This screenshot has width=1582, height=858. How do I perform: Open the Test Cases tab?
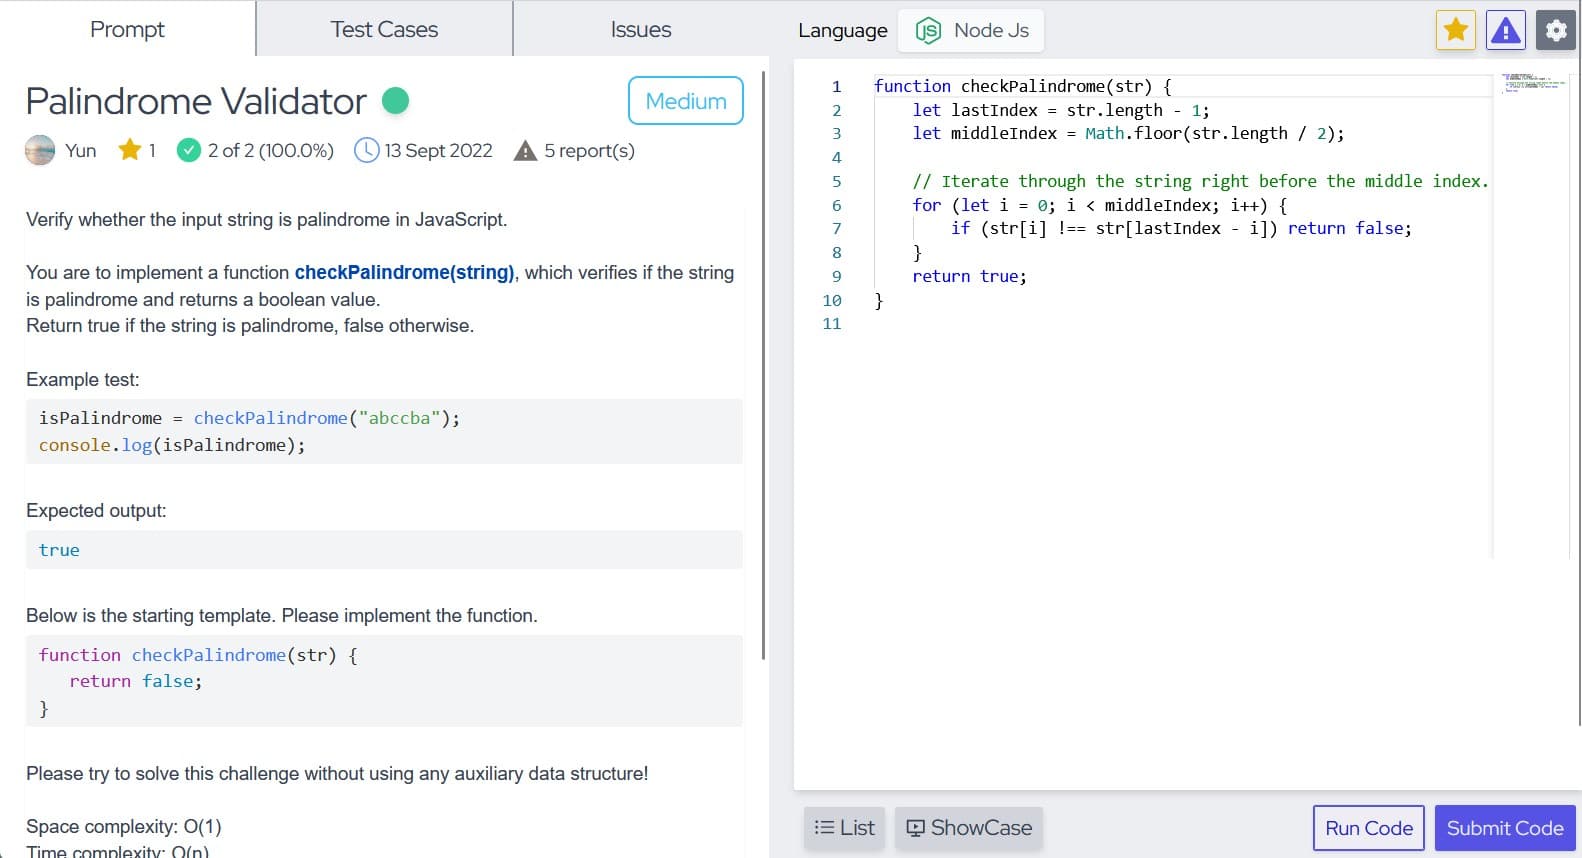click(384, 29)
